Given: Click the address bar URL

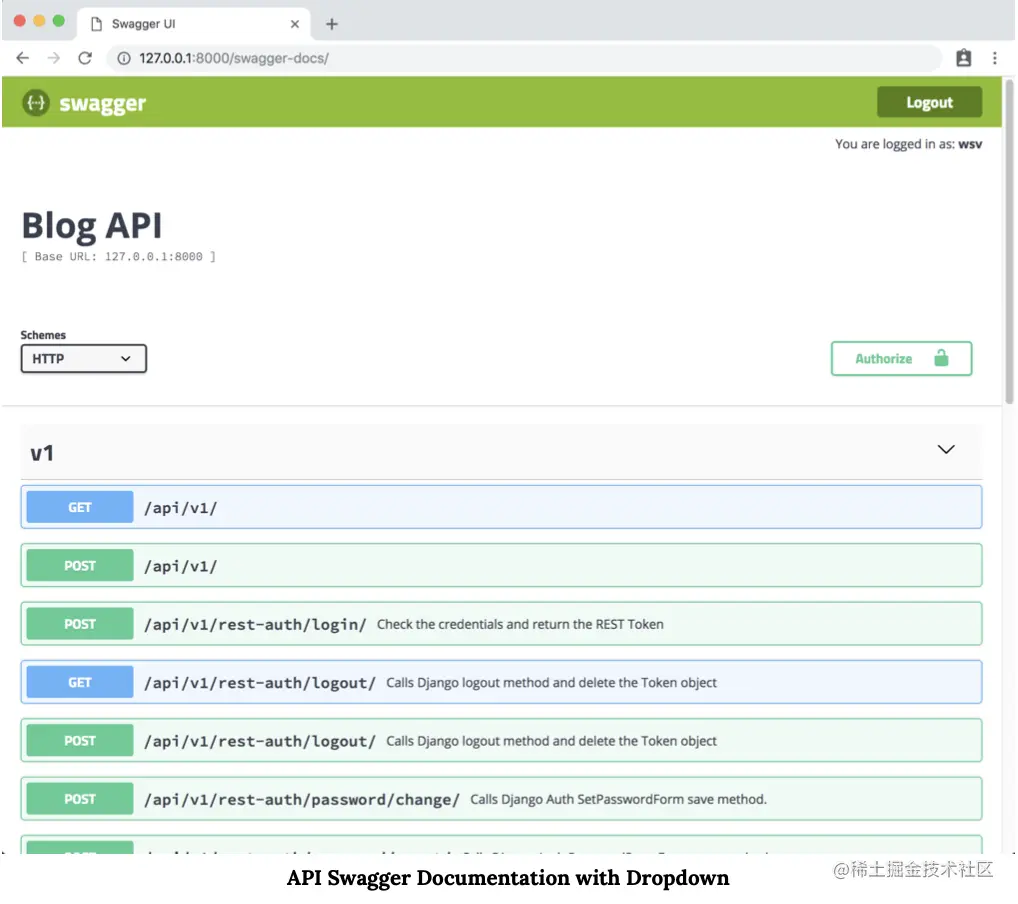Looking at the screenshot, I should (234, 58).
